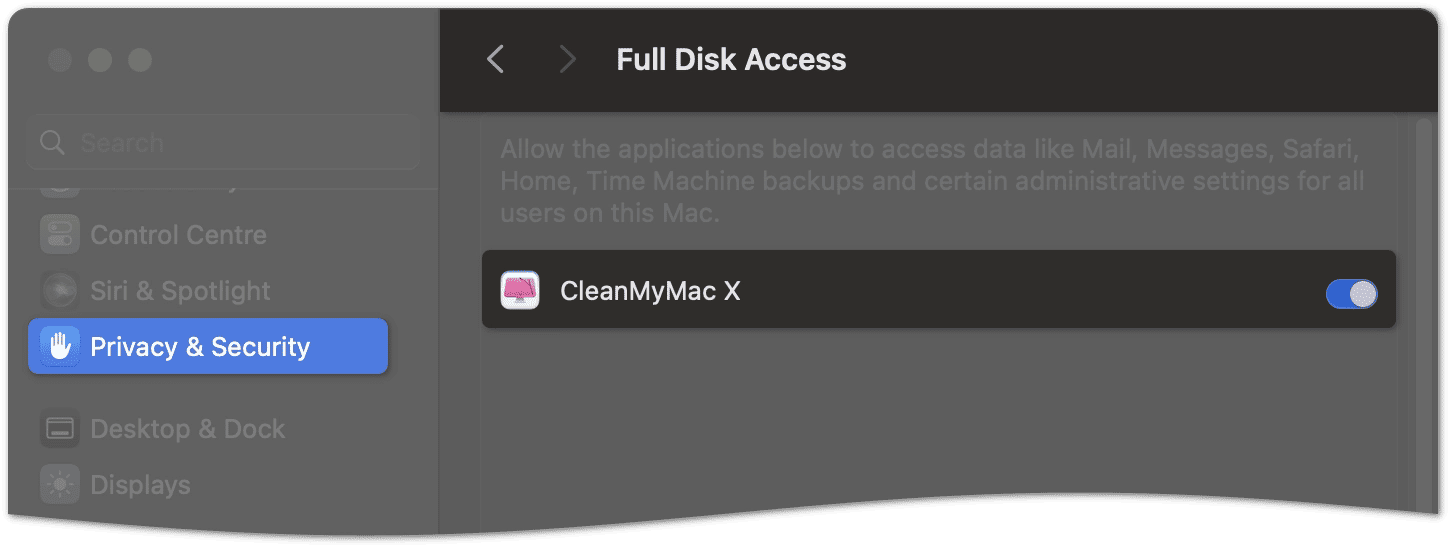Click the Siri & Spotlight sidebar icon
This screenshot has width=1450, height=548.
59,291
